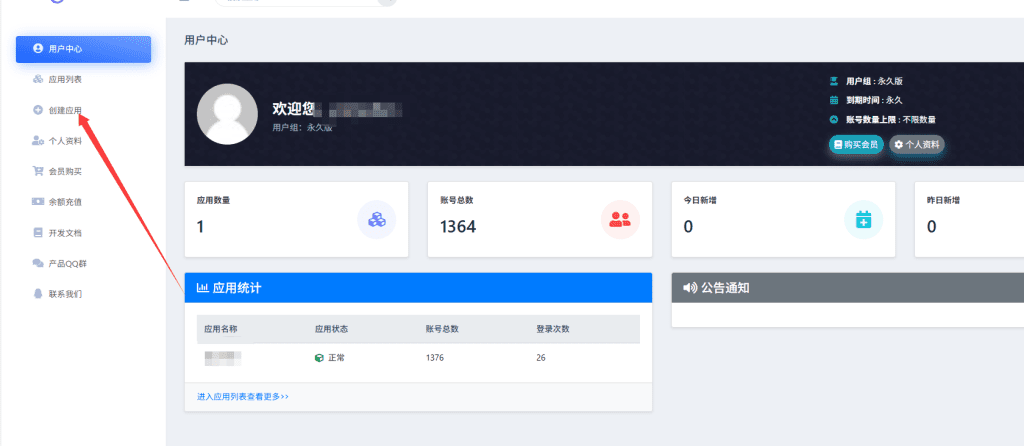This screenshot has width=1024, height=446.
Task: Click the 昨日新增 value 0
Action: point(932,227)
